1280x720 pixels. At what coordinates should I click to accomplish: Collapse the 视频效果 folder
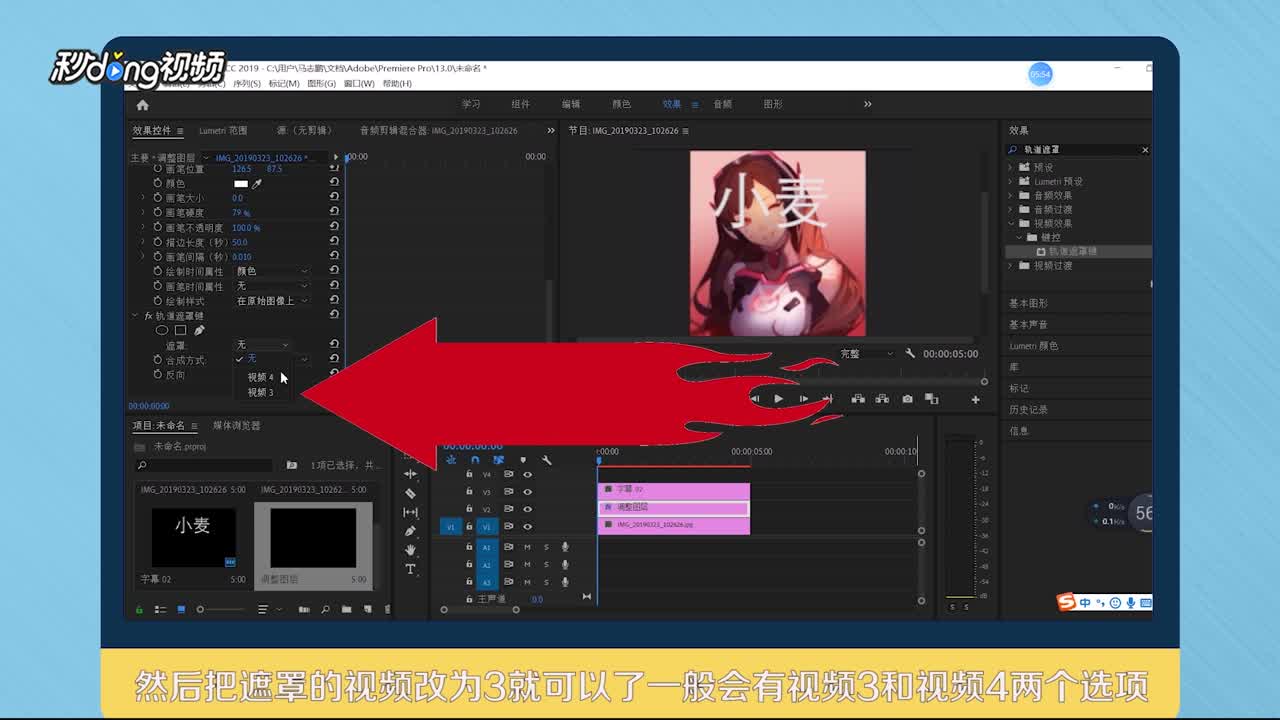[1010, 224]
